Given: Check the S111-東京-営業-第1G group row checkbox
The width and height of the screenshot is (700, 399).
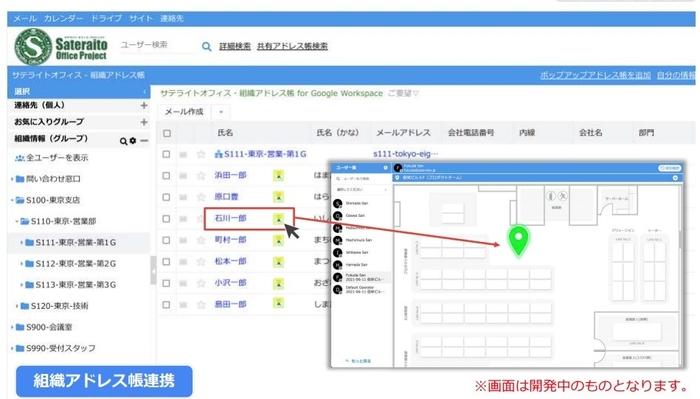Looking at the screenshot, I should [x=166, y=154].
